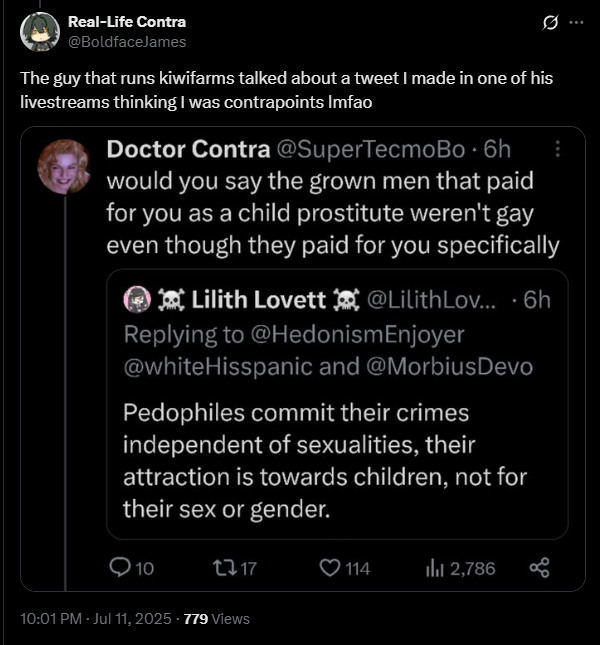Screen dimensions: 600x645
Task: Open Real-Life Contra's profile avatar
Action: [x=40, y=32]
